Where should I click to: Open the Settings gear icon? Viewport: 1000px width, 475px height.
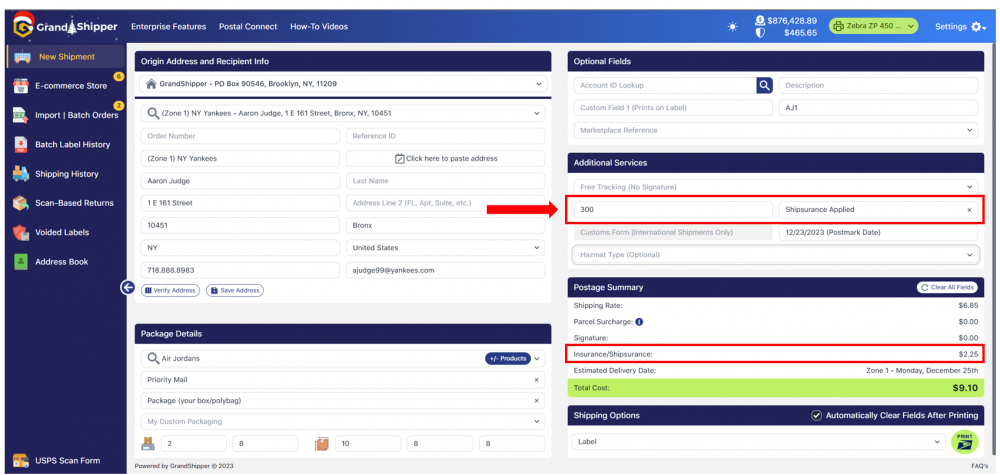tap(978, 27)
